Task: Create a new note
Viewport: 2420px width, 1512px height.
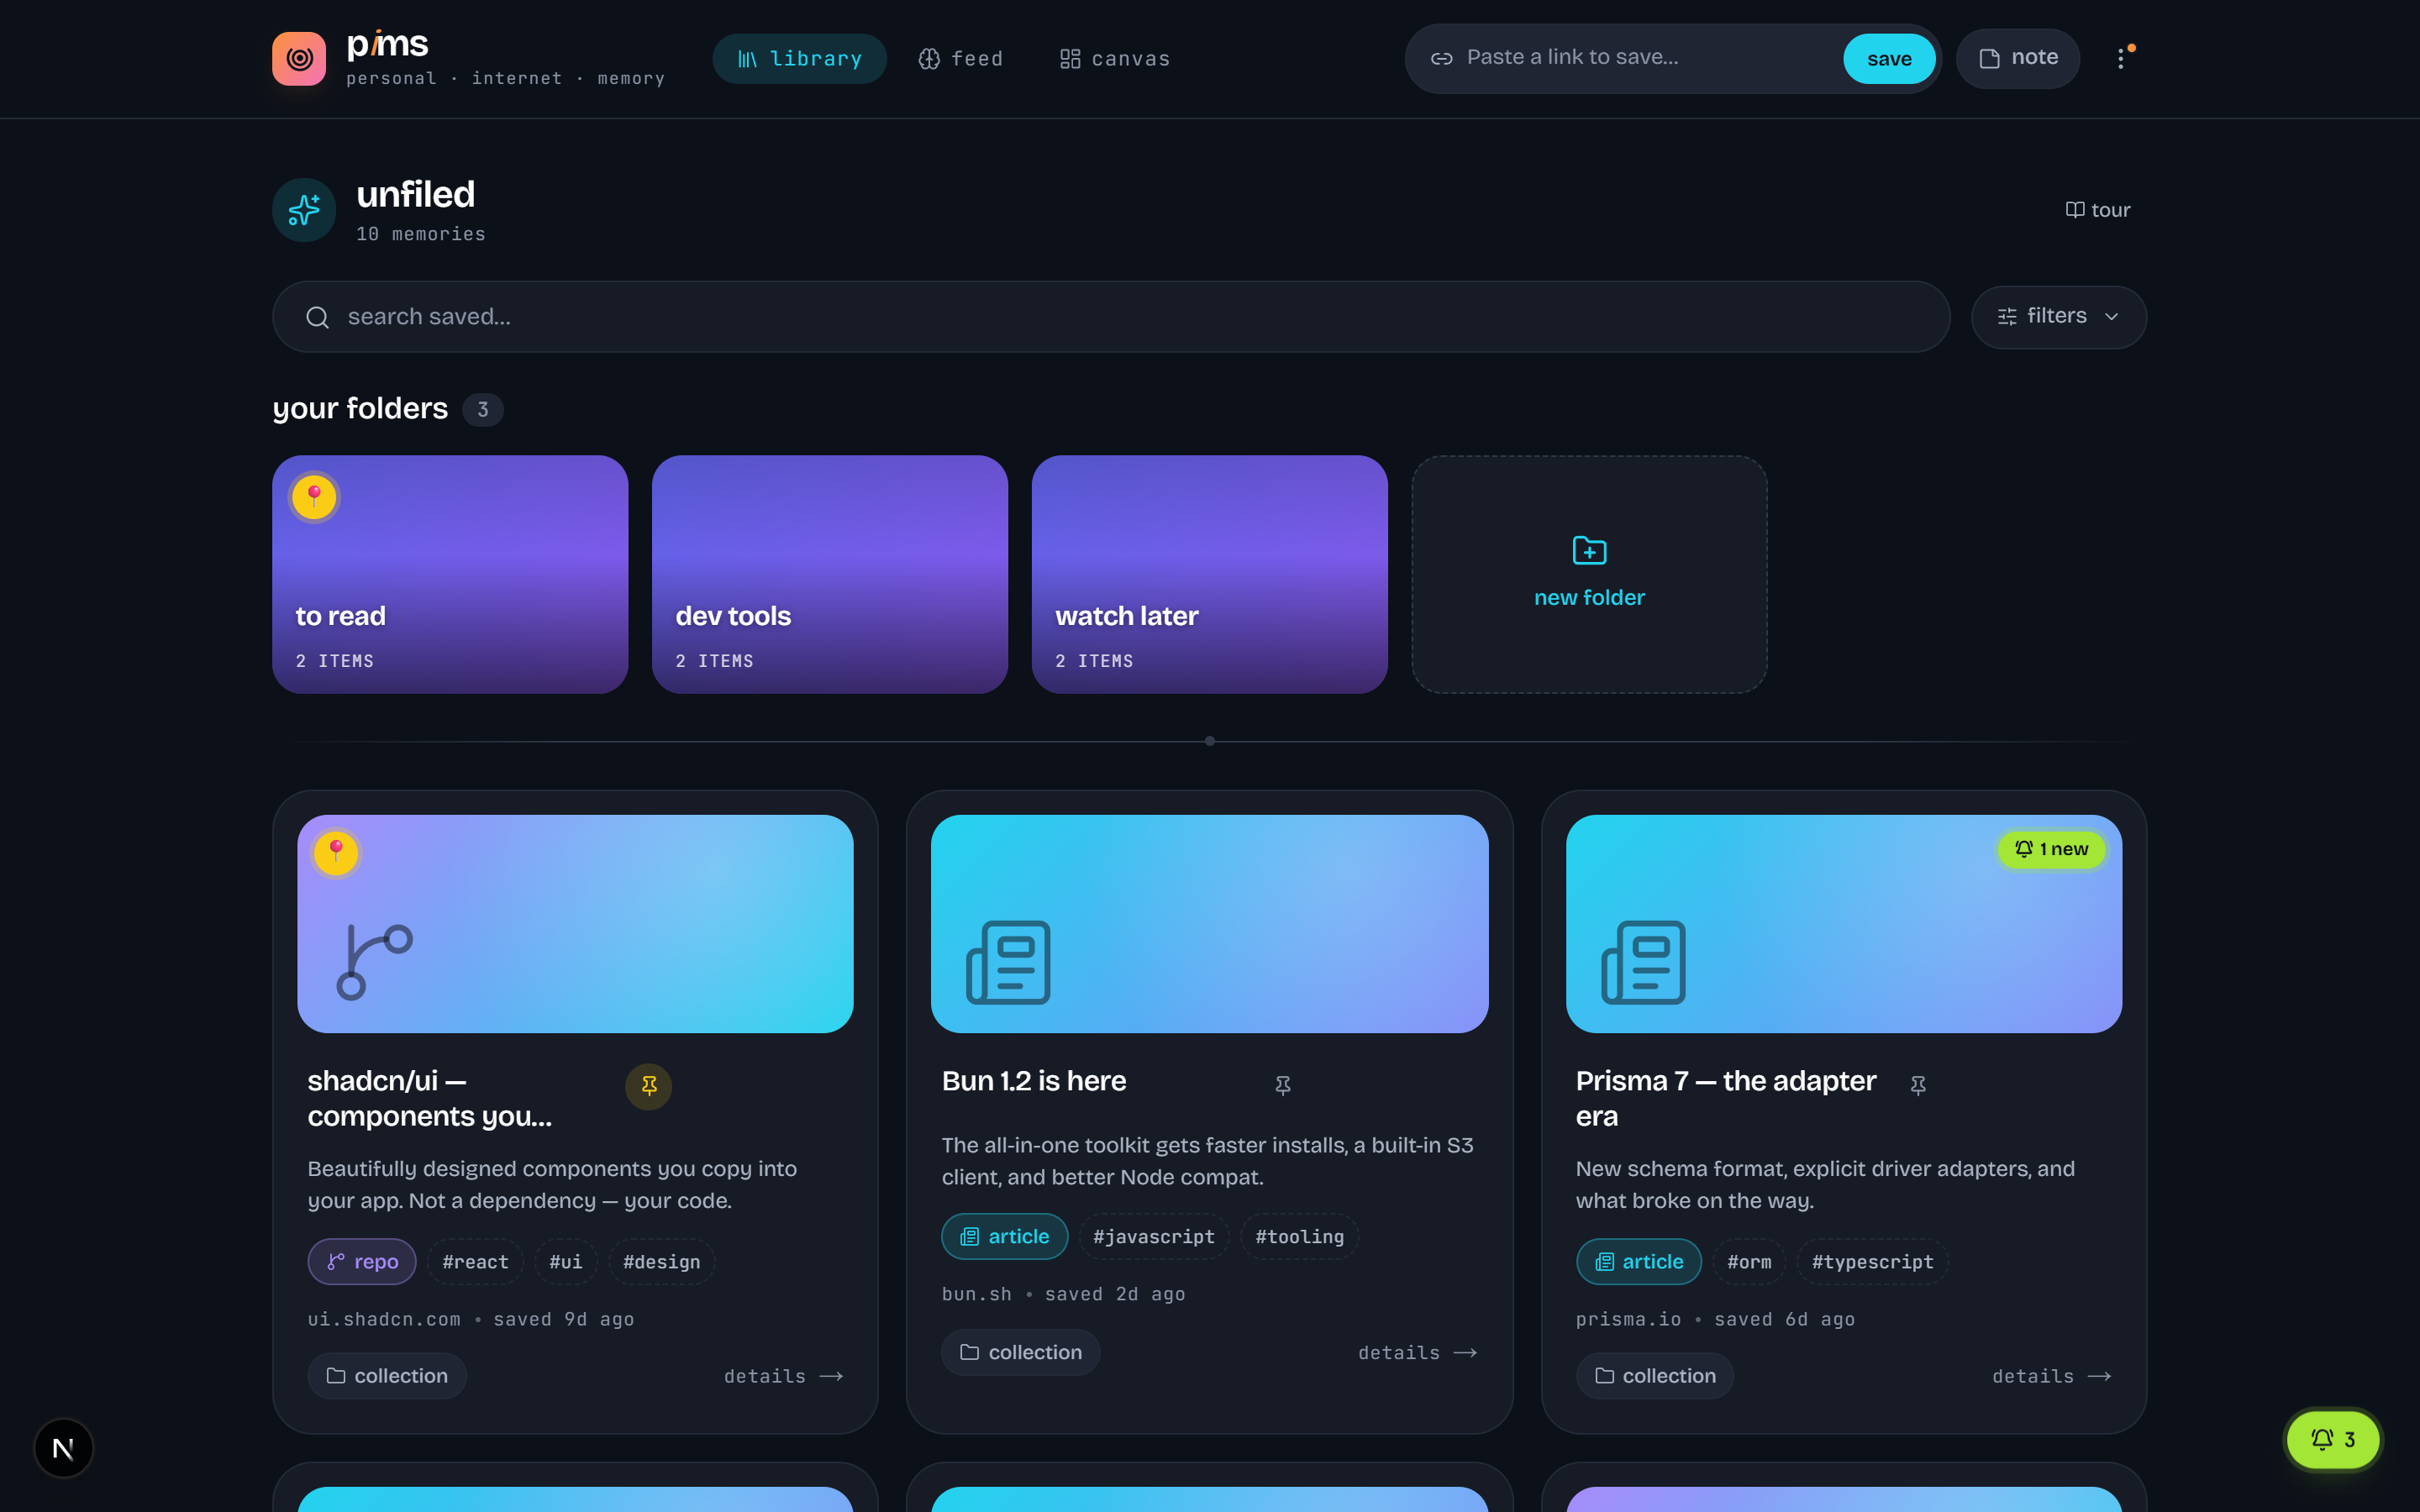Action: pos(2018,59)
